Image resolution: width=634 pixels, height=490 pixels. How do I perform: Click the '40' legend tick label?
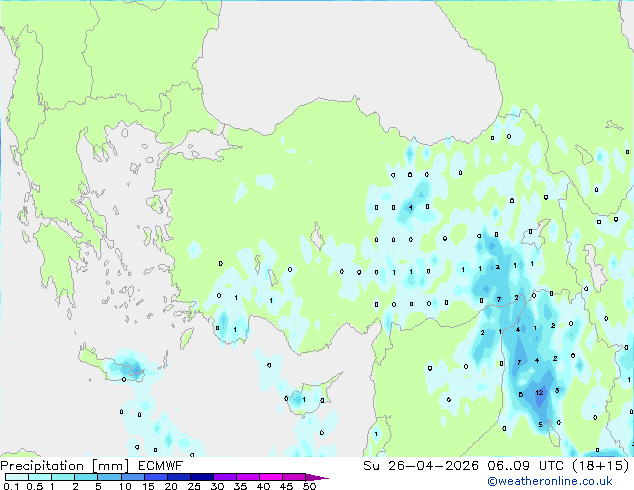point(263,486)
